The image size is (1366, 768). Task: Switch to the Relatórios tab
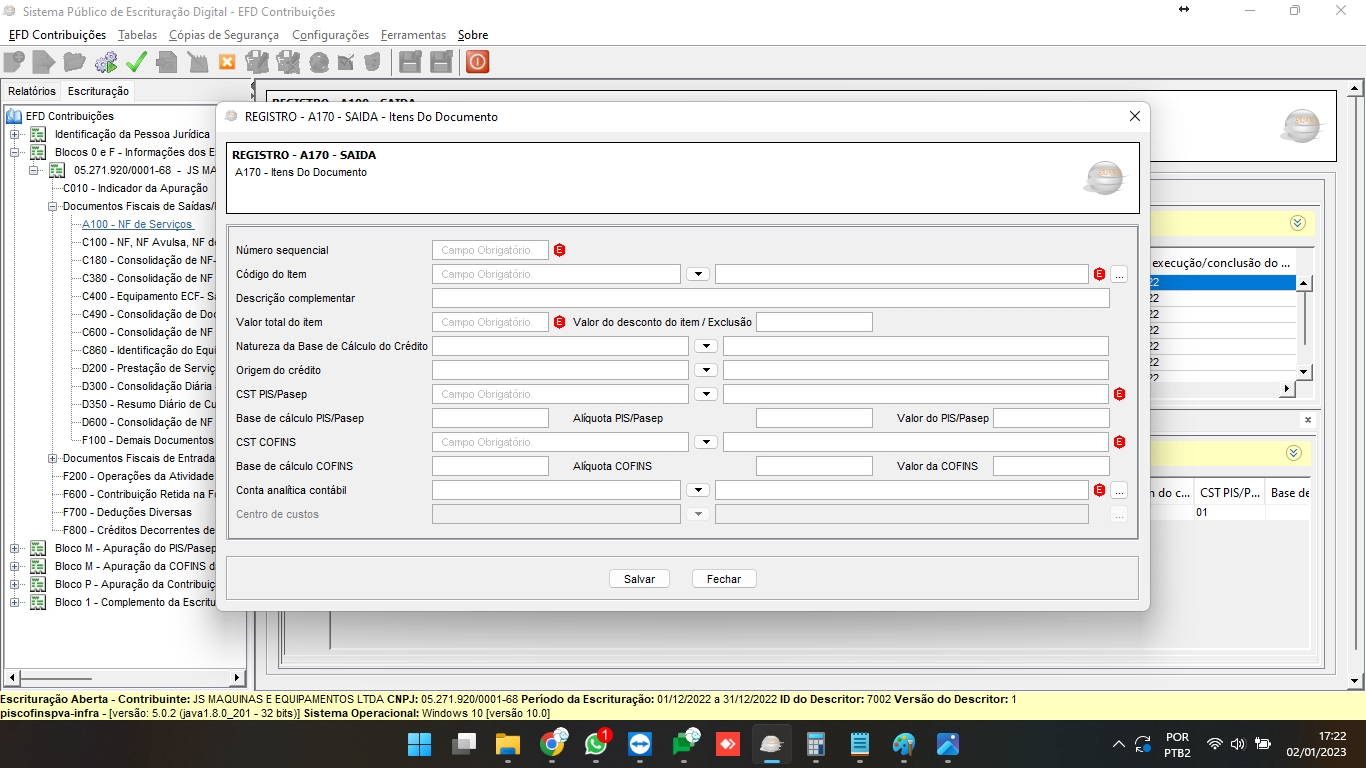[x=32, y=91]
